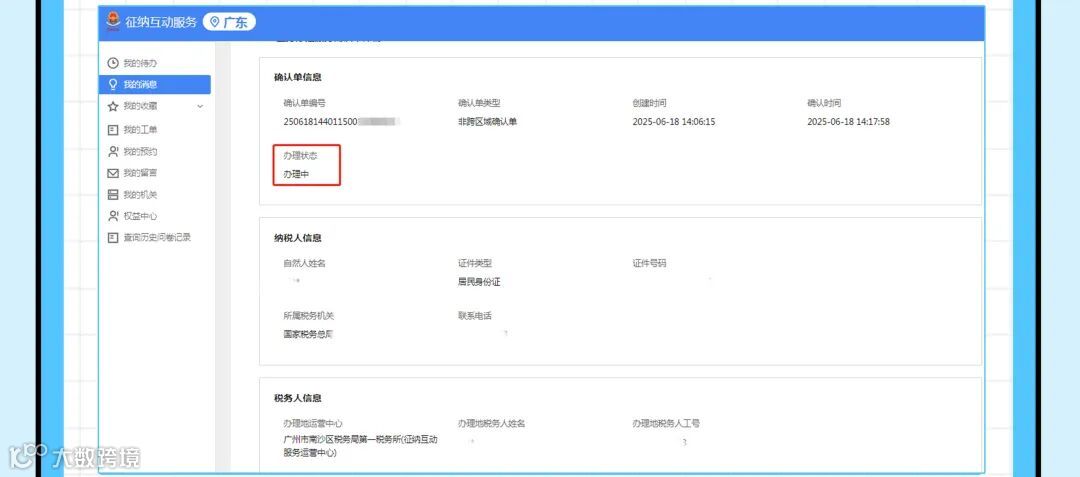Image resolution: width=1080 pixels, height=477 pixels.
Task: Click the 非跨区域确认单 type value
Action: point(487,122)
